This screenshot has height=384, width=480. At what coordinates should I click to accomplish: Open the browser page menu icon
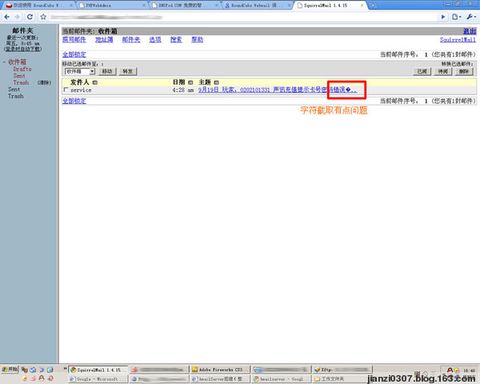(456, 17)
